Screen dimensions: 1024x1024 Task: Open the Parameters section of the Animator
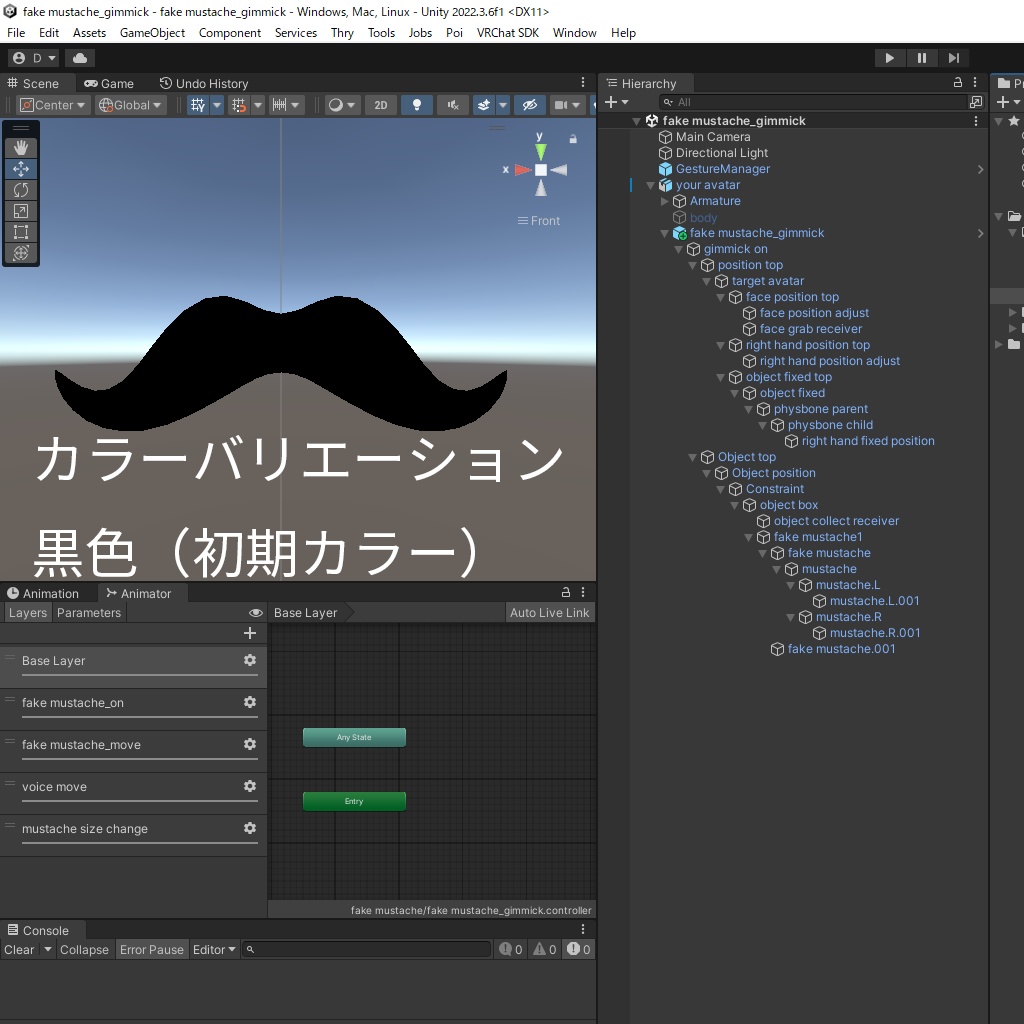(x=89, y=612)
